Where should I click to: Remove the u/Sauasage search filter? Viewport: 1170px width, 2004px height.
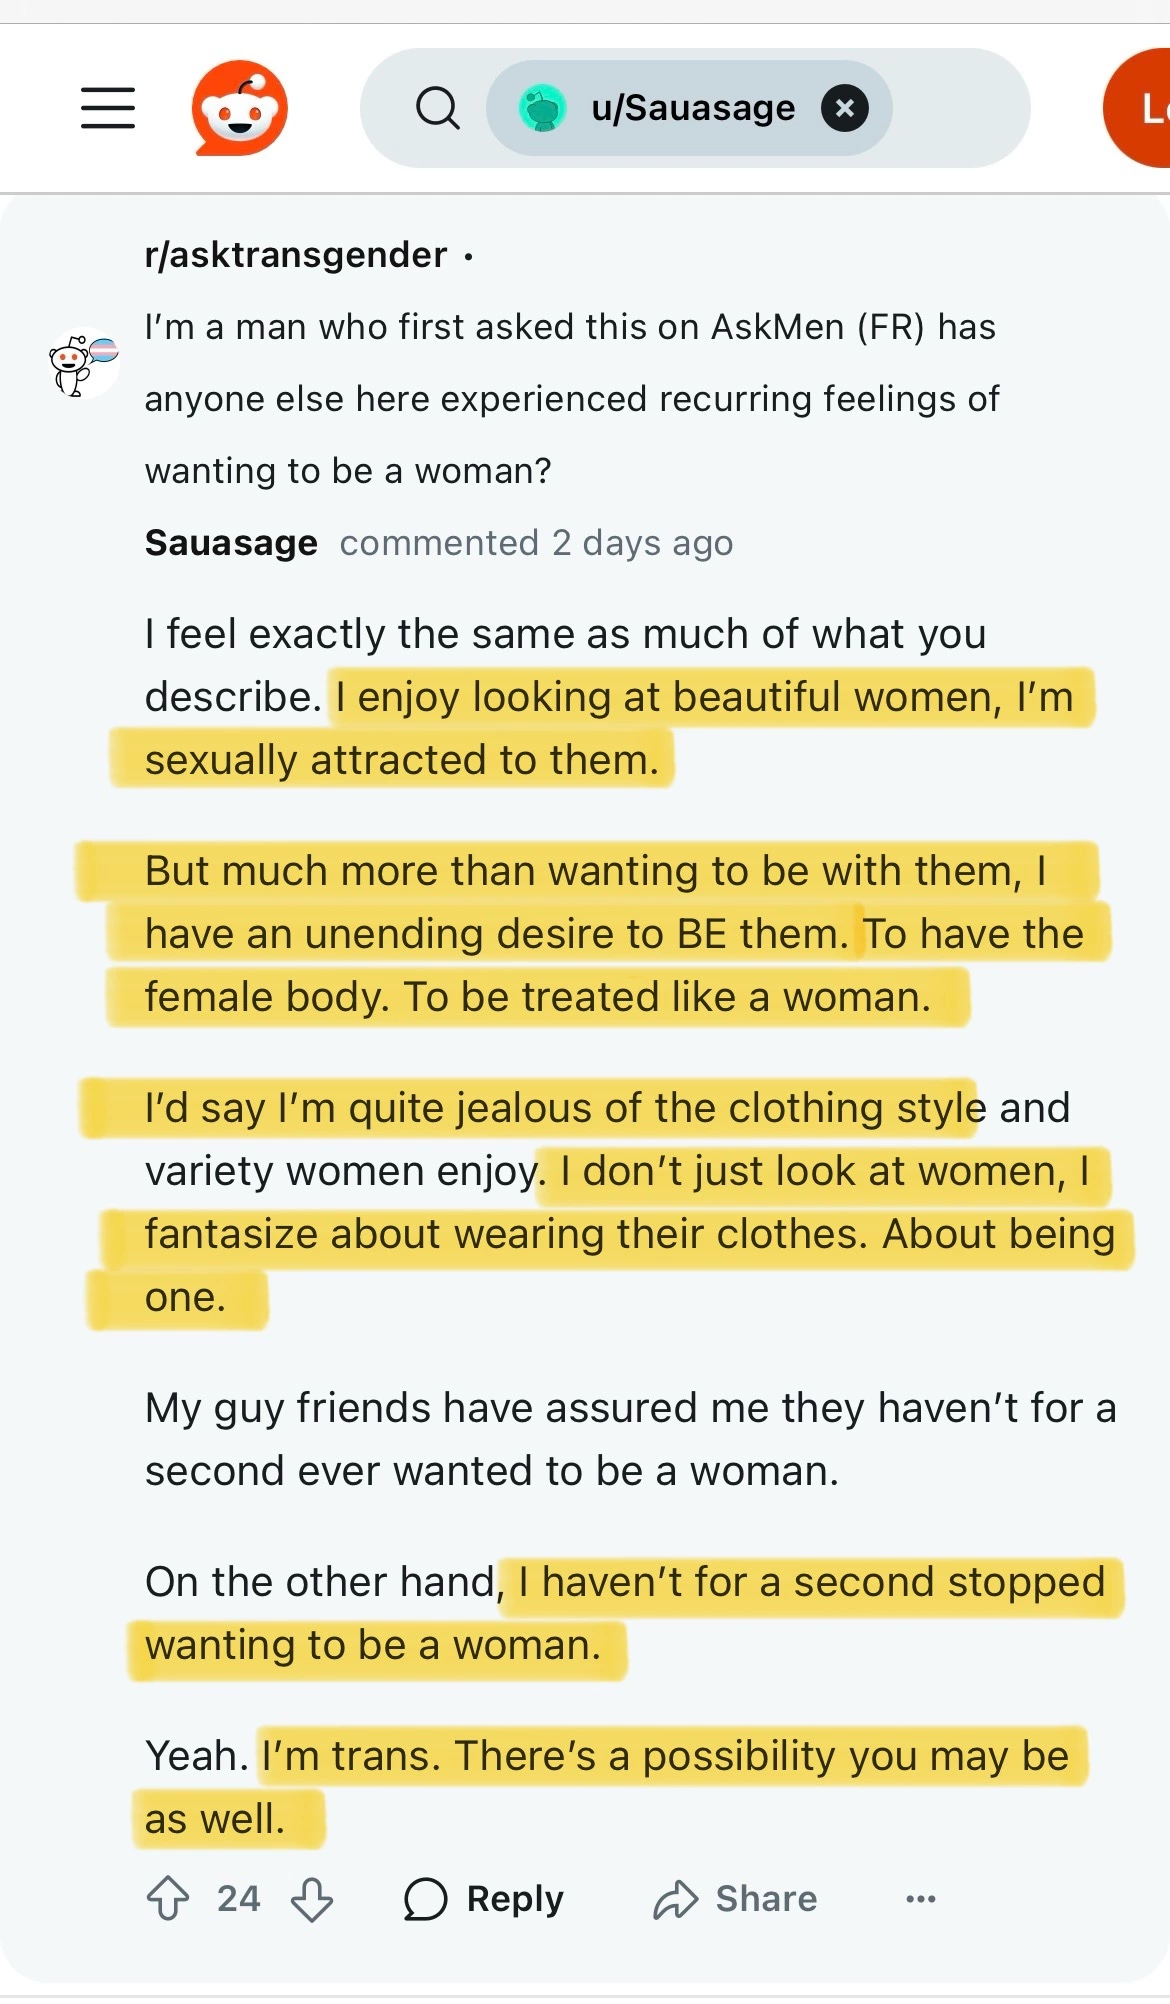coord(844,108)
